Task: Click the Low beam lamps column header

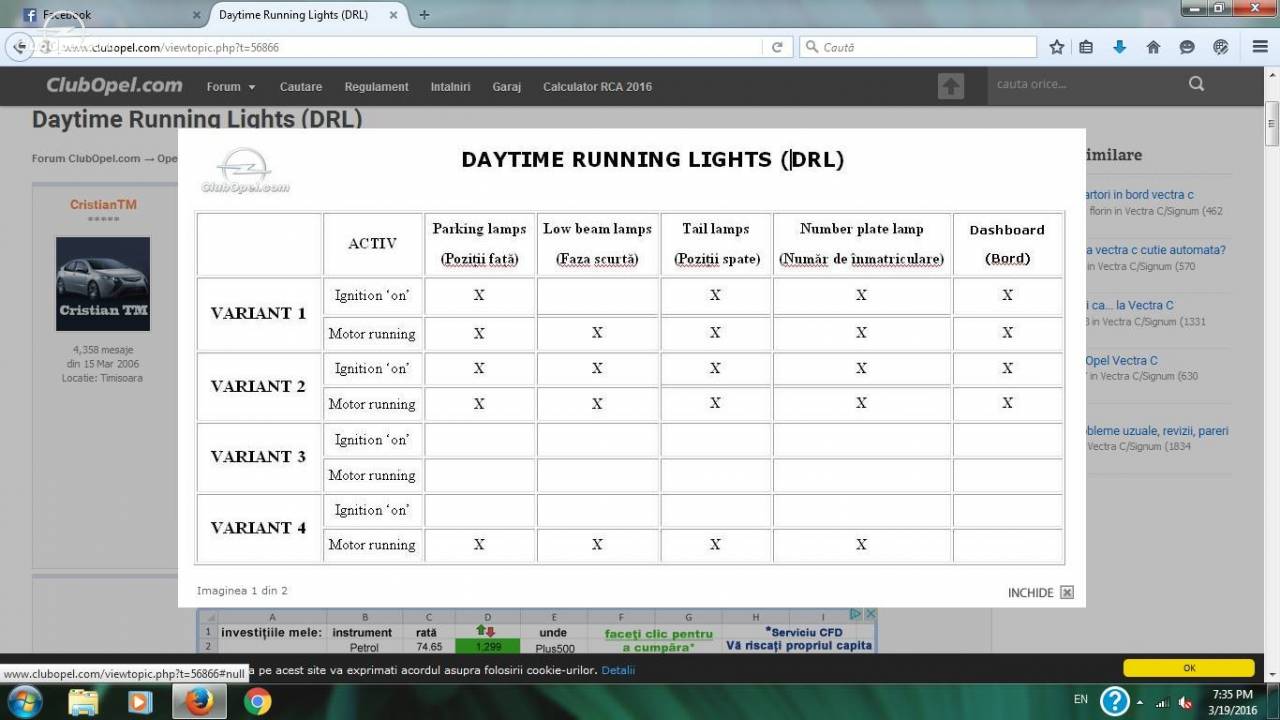Action: [x=597, y=244]
